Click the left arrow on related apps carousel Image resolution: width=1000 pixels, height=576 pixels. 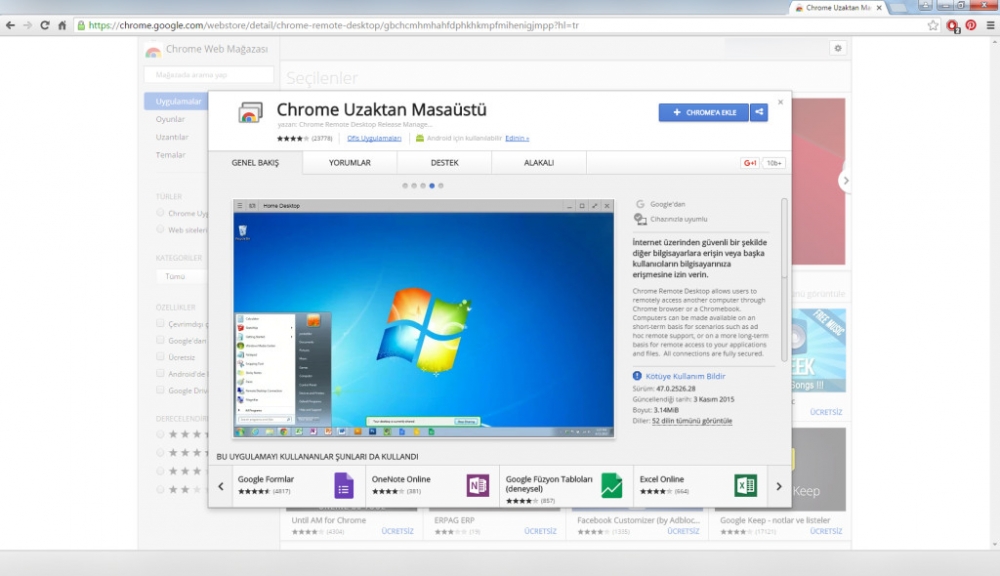click(221, 485)
